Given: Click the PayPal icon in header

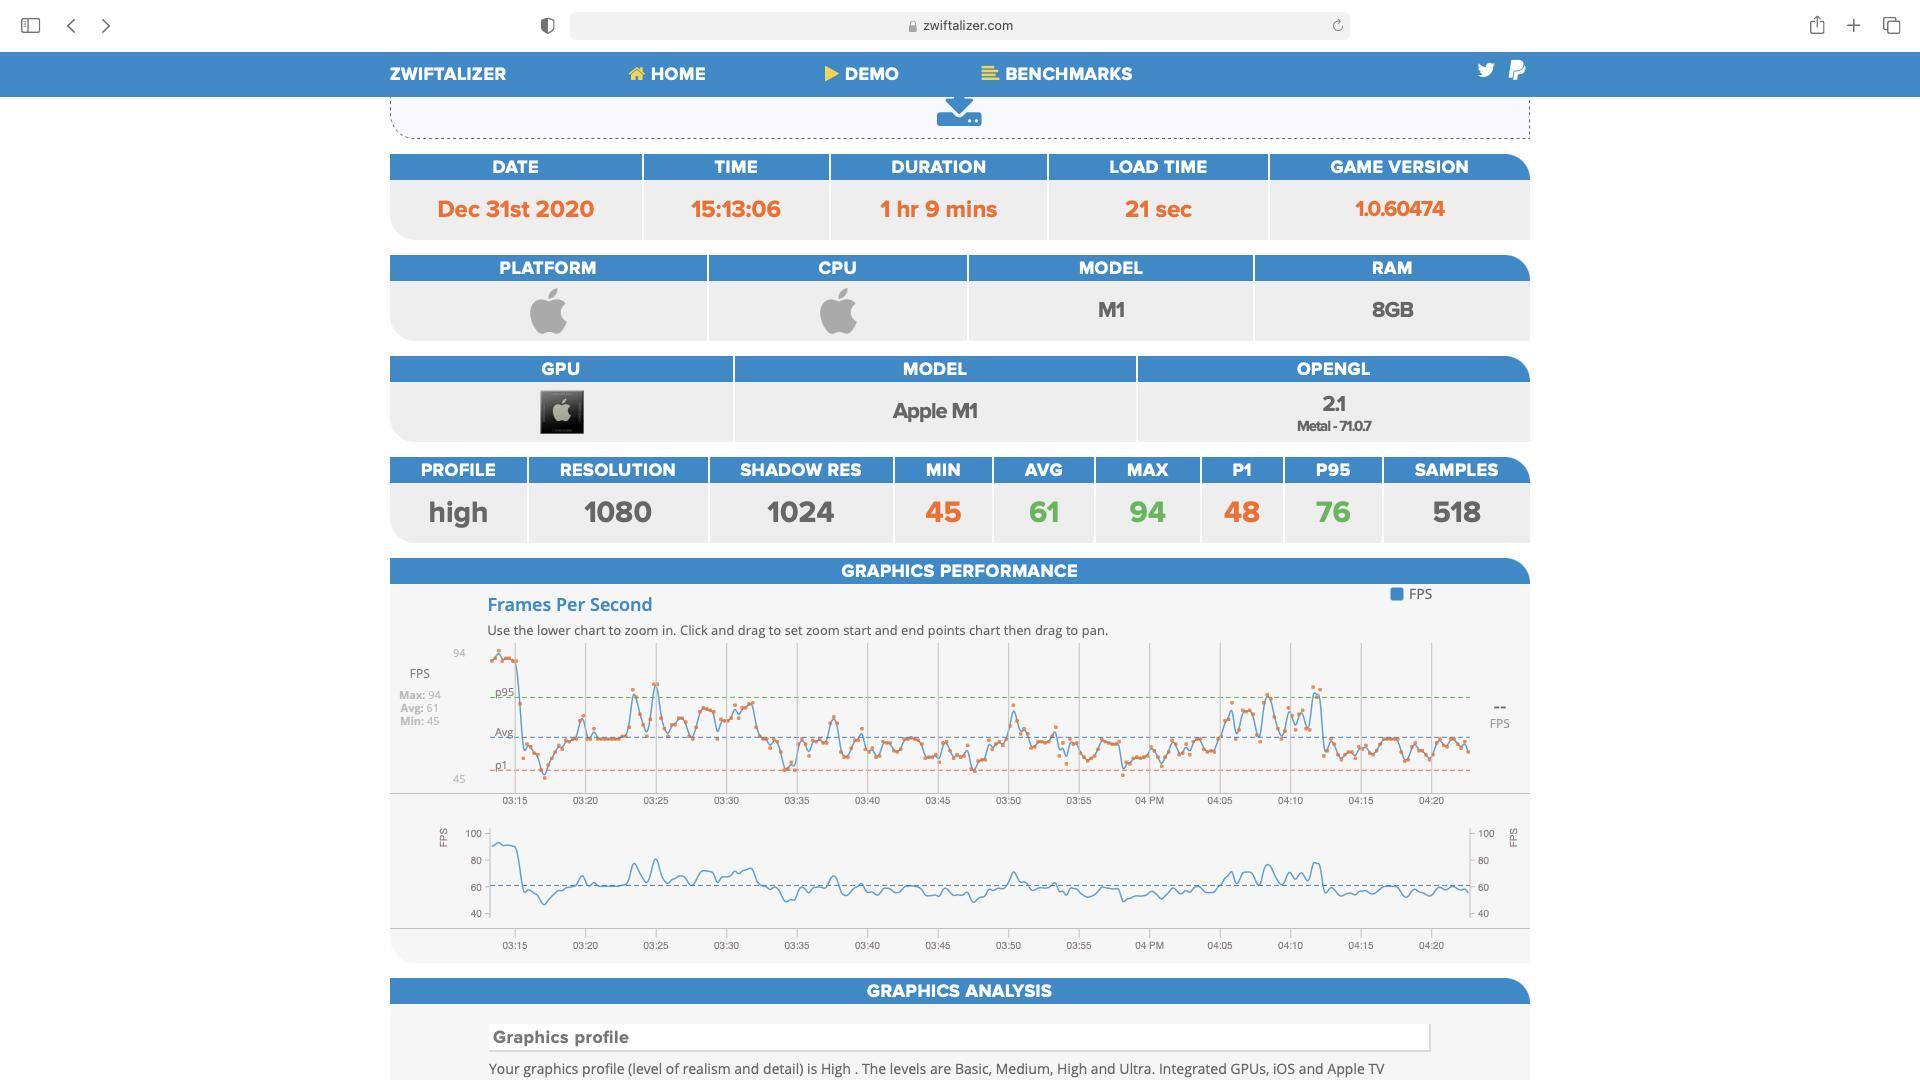Looking at the screenshot, I should coord(1517,70).
